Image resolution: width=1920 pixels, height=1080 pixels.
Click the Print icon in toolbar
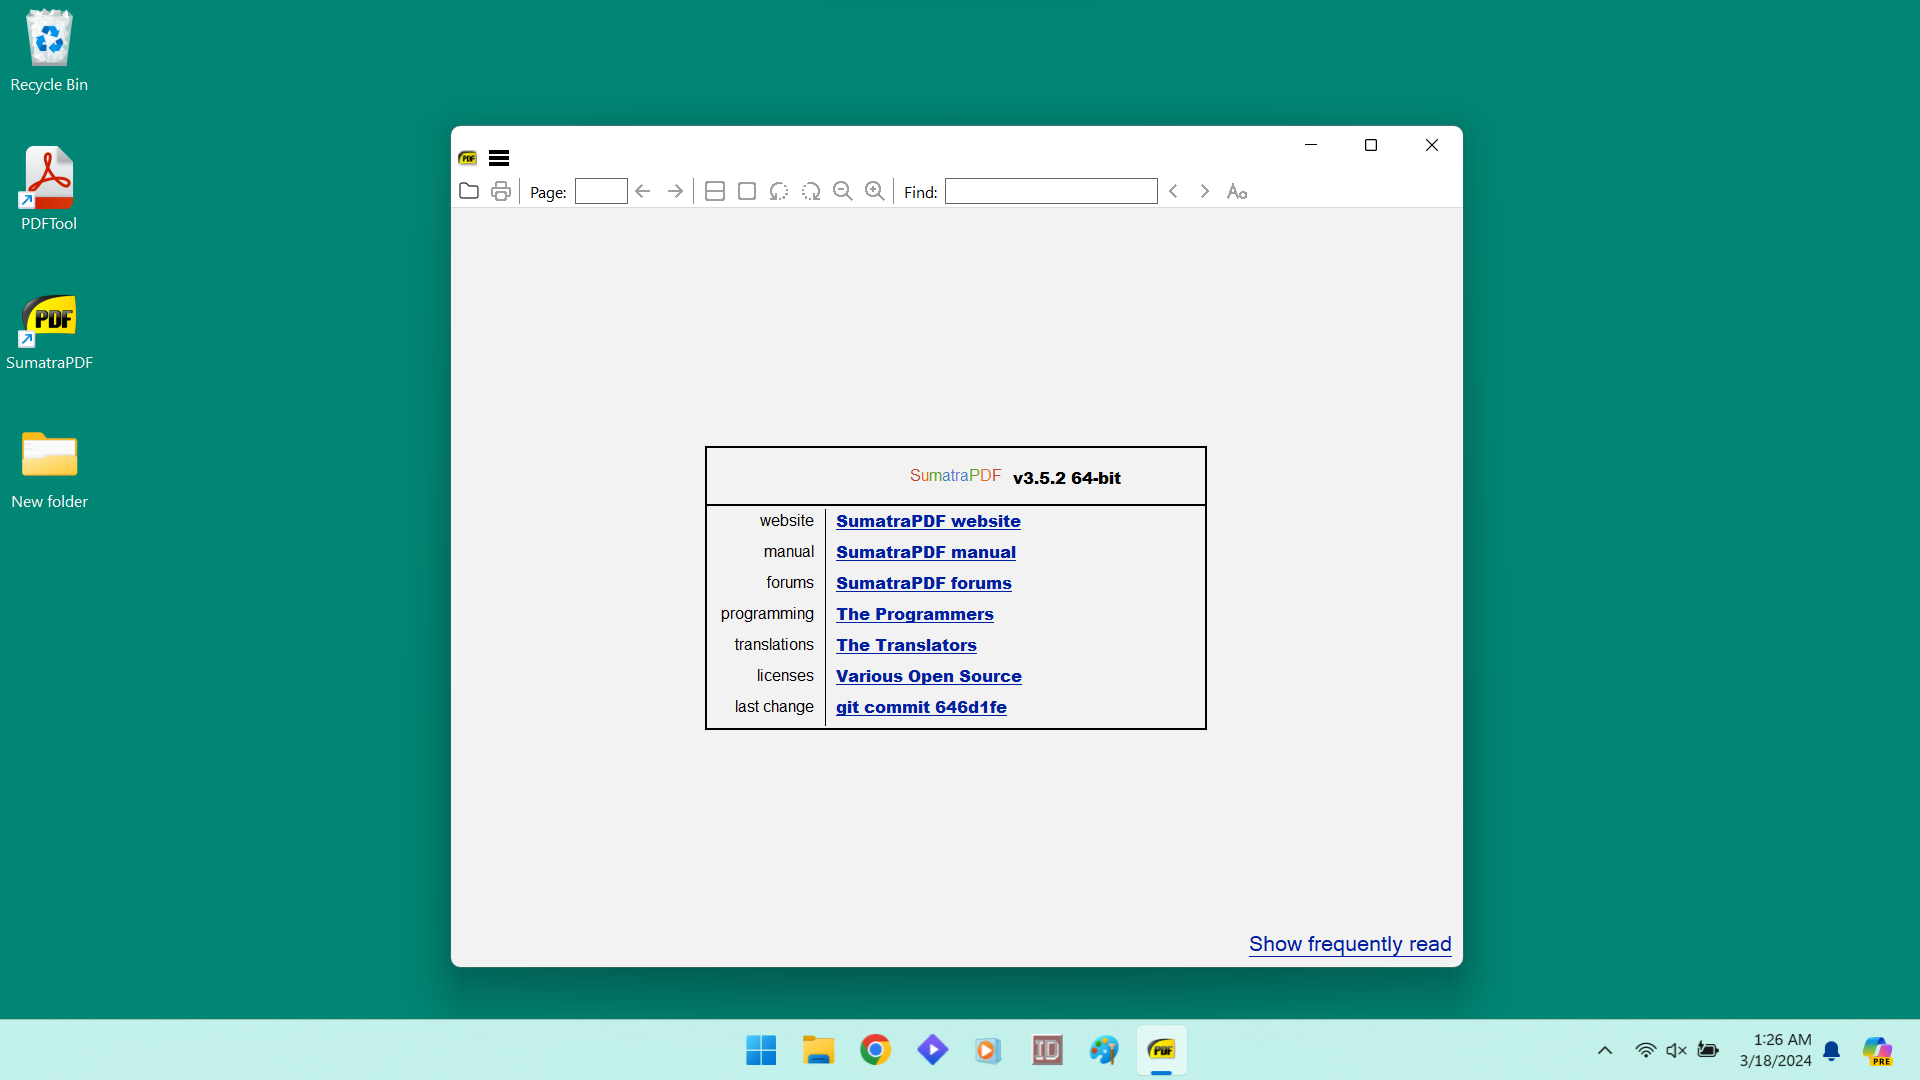501,191
